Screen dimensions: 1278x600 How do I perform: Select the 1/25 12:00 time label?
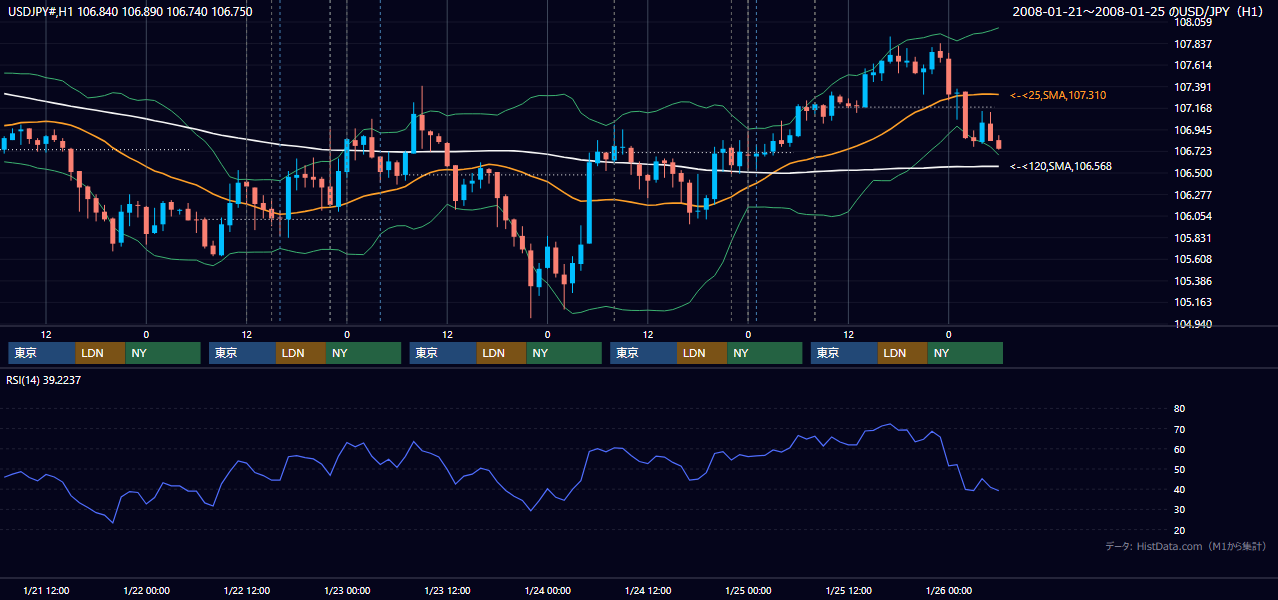click(848, 590)
